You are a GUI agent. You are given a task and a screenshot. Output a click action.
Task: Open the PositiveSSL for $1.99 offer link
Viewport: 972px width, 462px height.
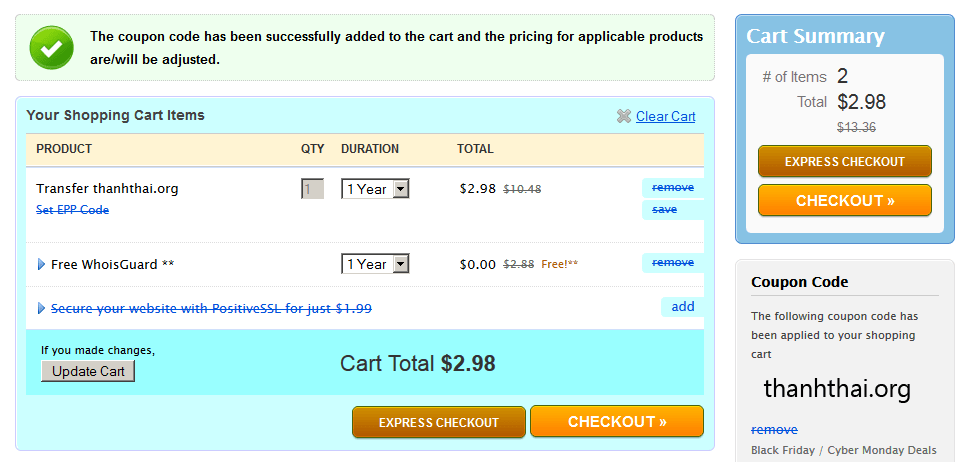(x=211, y=309)
